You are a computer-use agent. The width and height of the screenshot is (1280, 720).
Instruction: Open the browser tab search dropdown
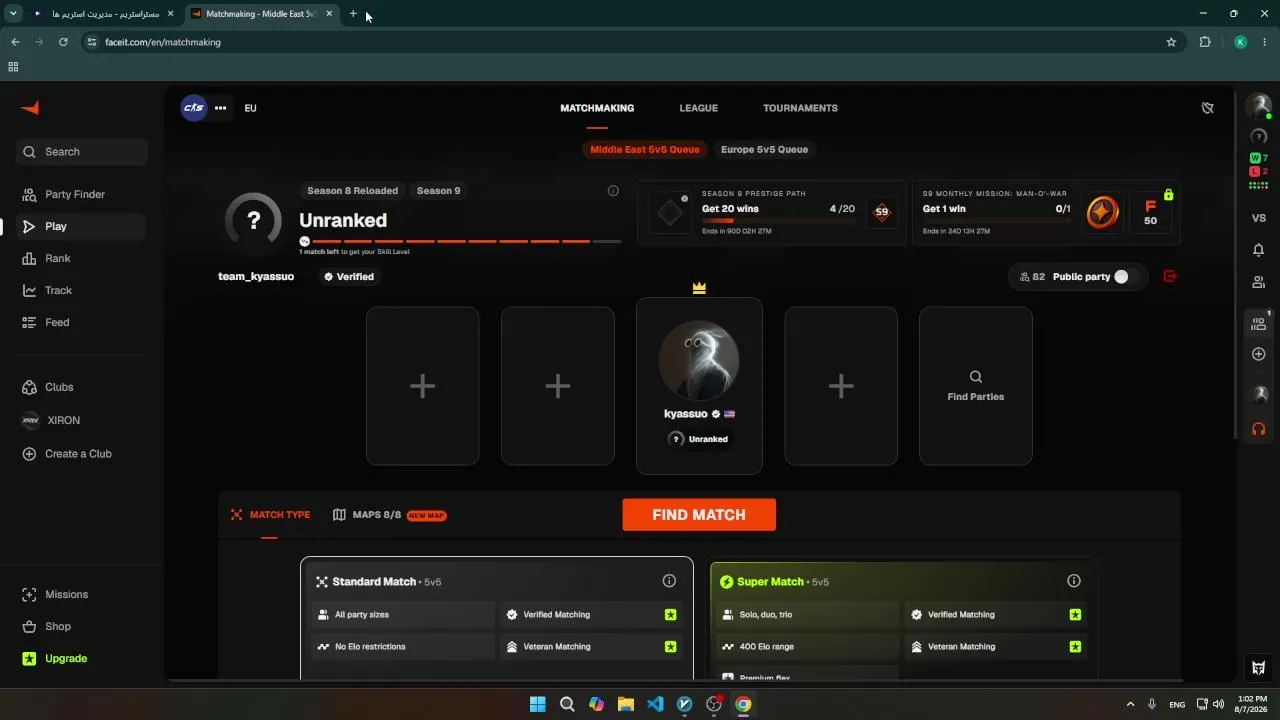click(13, 14)
